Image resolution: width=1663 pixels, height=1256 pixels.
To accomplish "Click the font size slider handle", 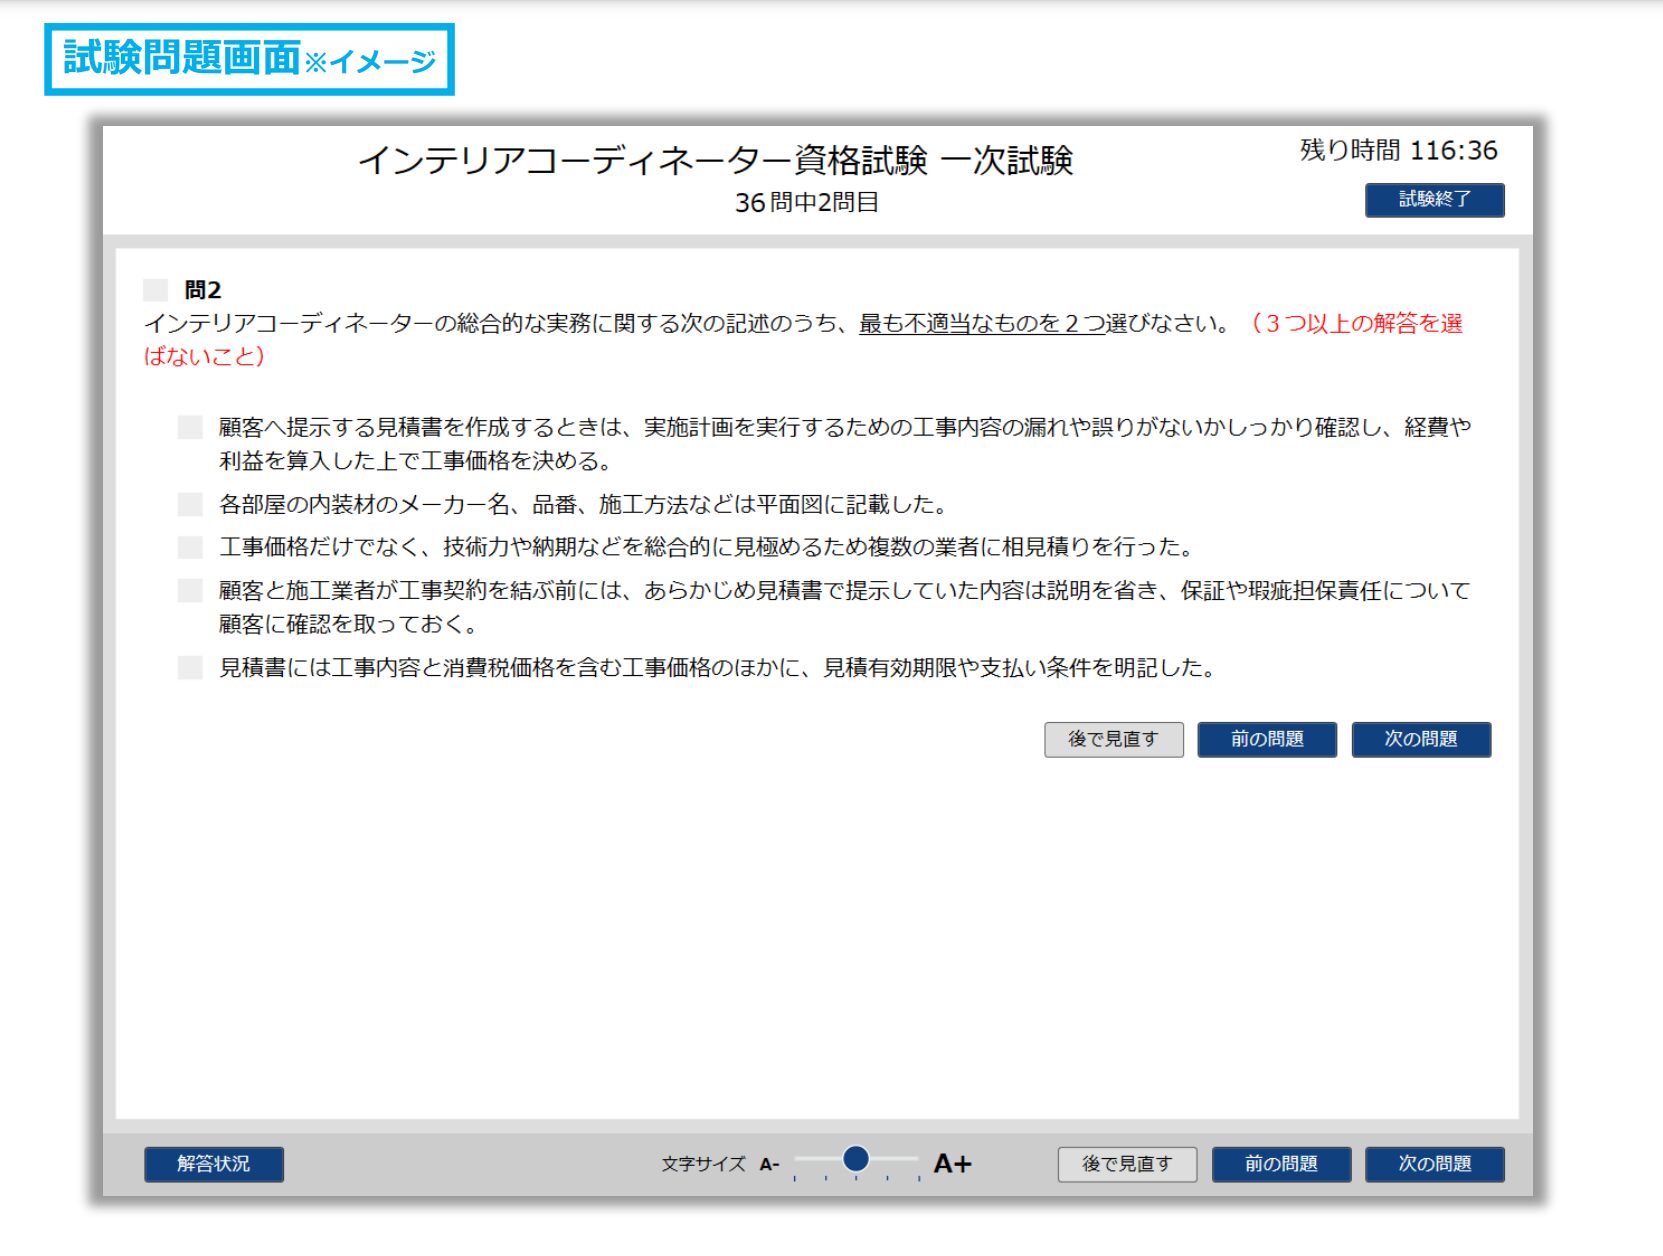I will [x=856, y=1159].
